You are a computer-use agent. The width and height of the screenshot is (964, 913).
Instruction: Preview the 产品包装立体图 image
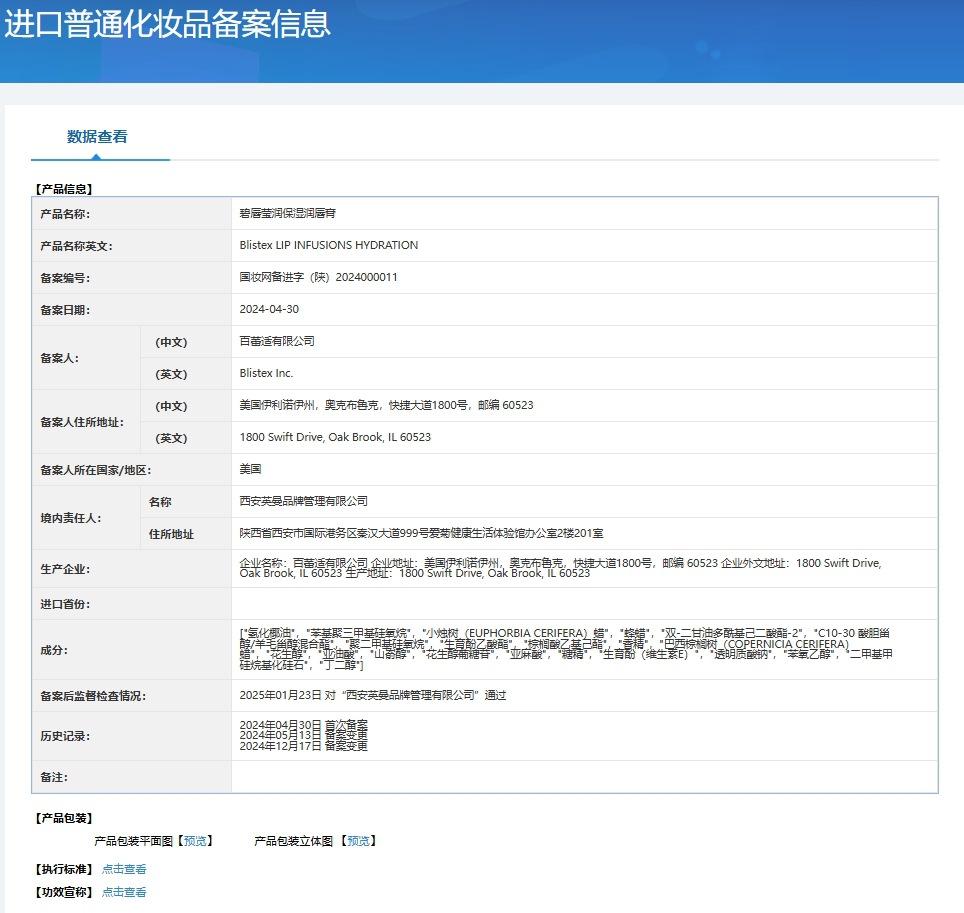click(359, 840)
